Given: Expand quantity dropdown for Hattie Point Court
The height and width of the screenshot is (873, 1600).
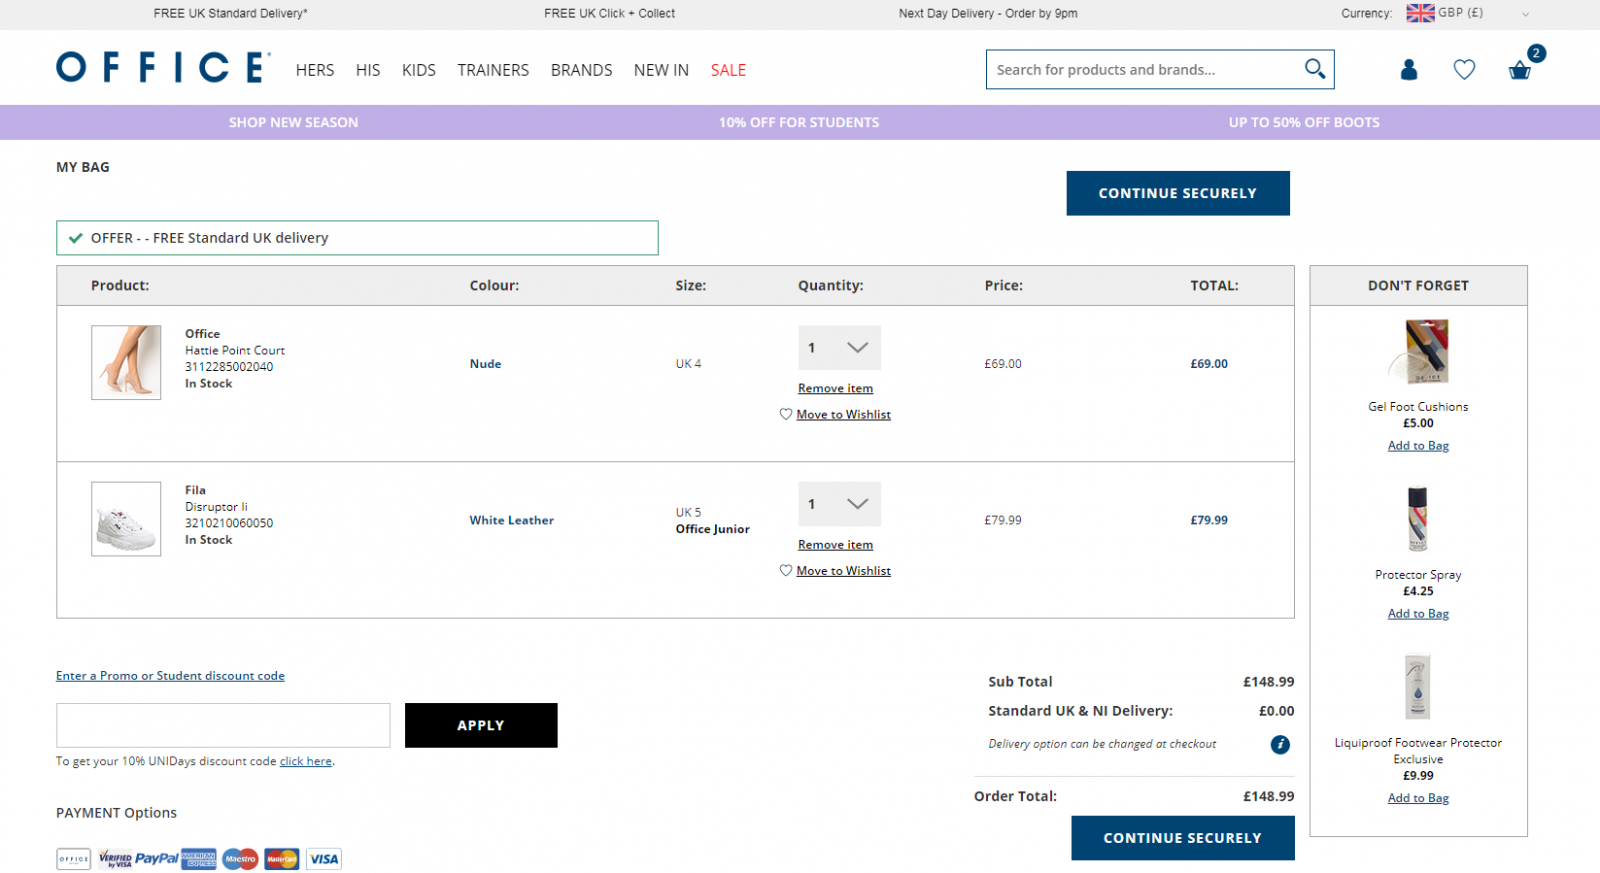Looking at the screenshot, I should tap(839, 347).
